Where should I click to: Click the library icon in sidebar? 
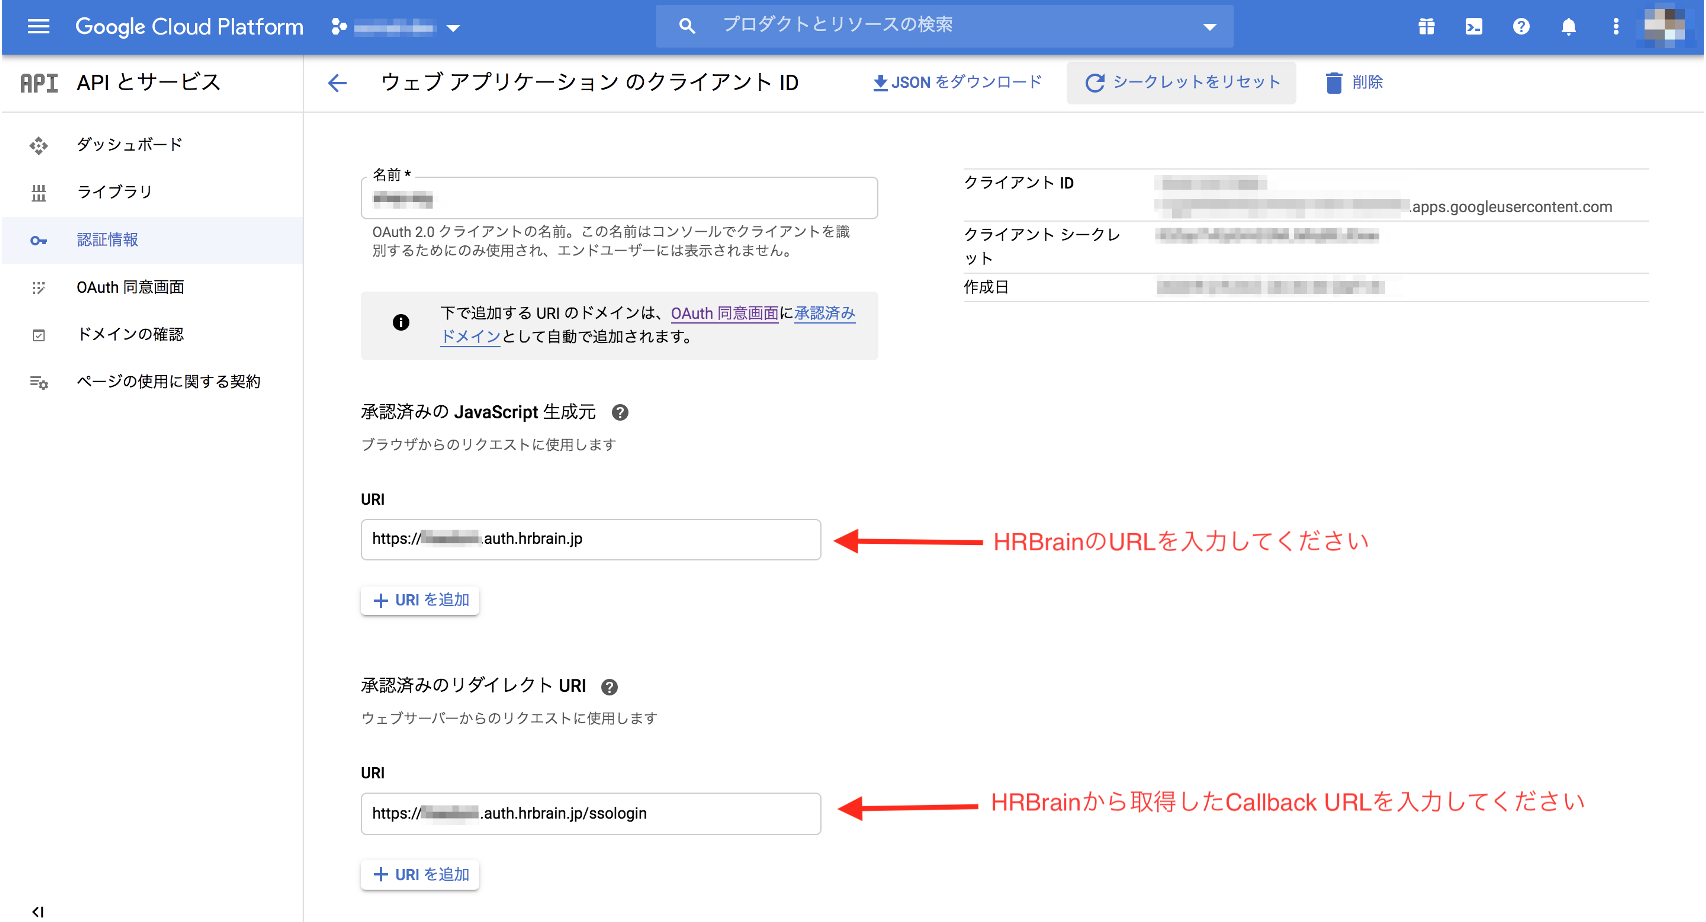pyautogui.click(x=39, y=193)
